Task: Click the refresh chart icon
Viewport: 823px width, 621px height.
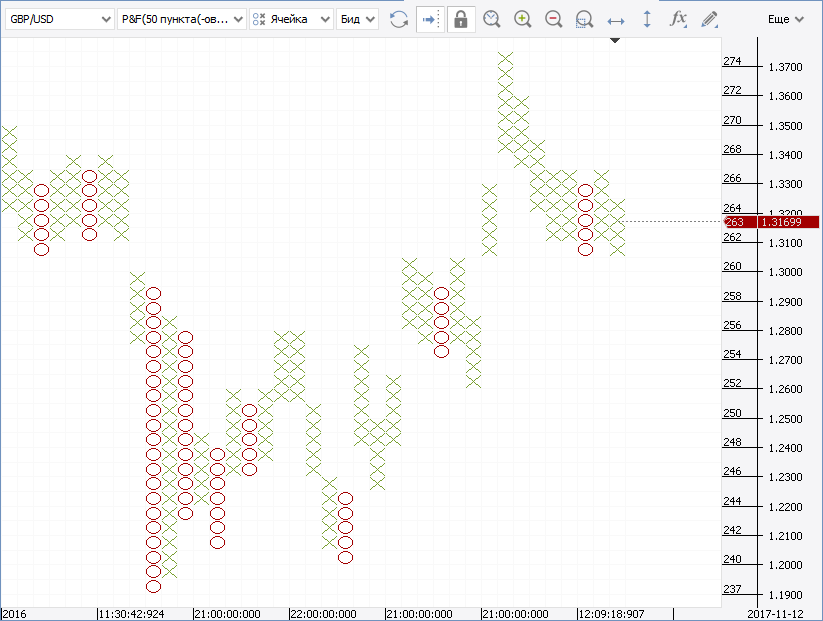Action: (x=399, y=19)
